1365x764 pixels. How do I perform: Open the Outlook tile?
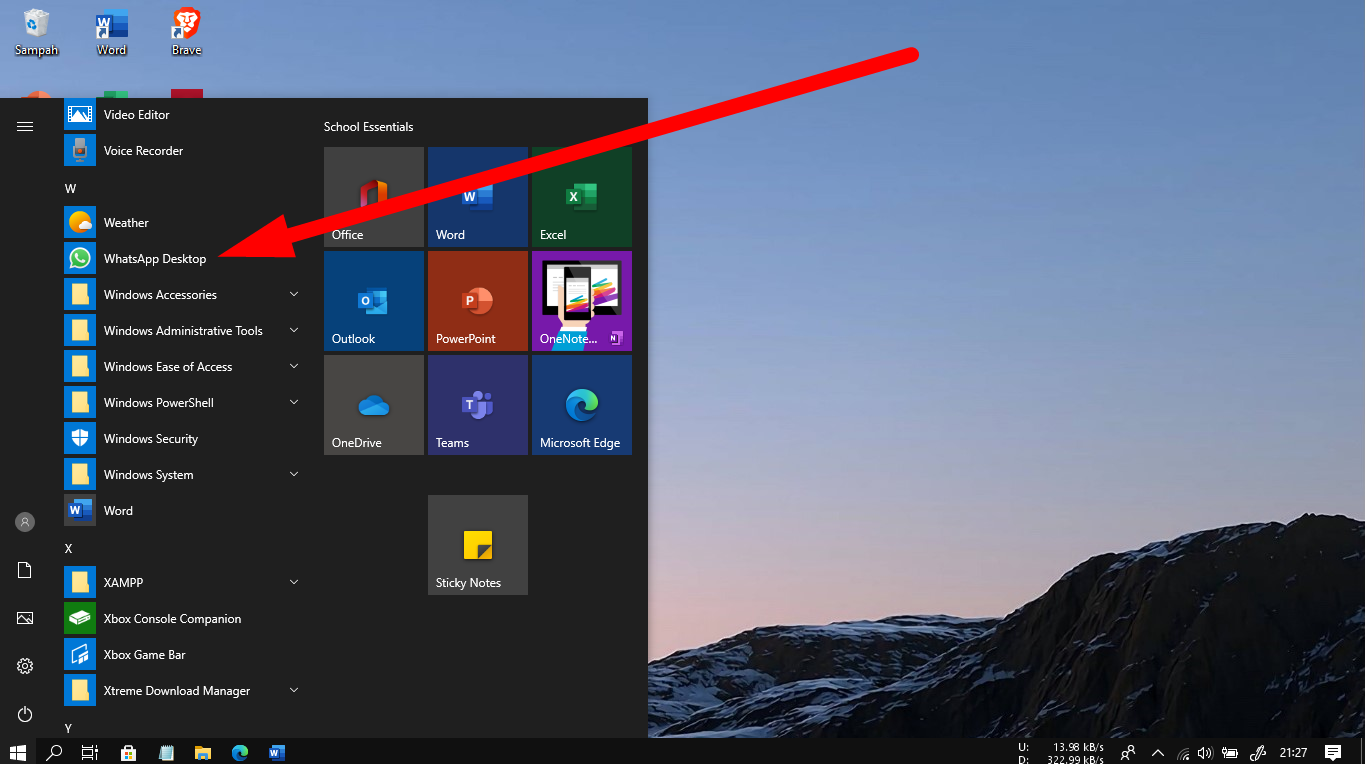pyautogui.click(x=374, y=301)
